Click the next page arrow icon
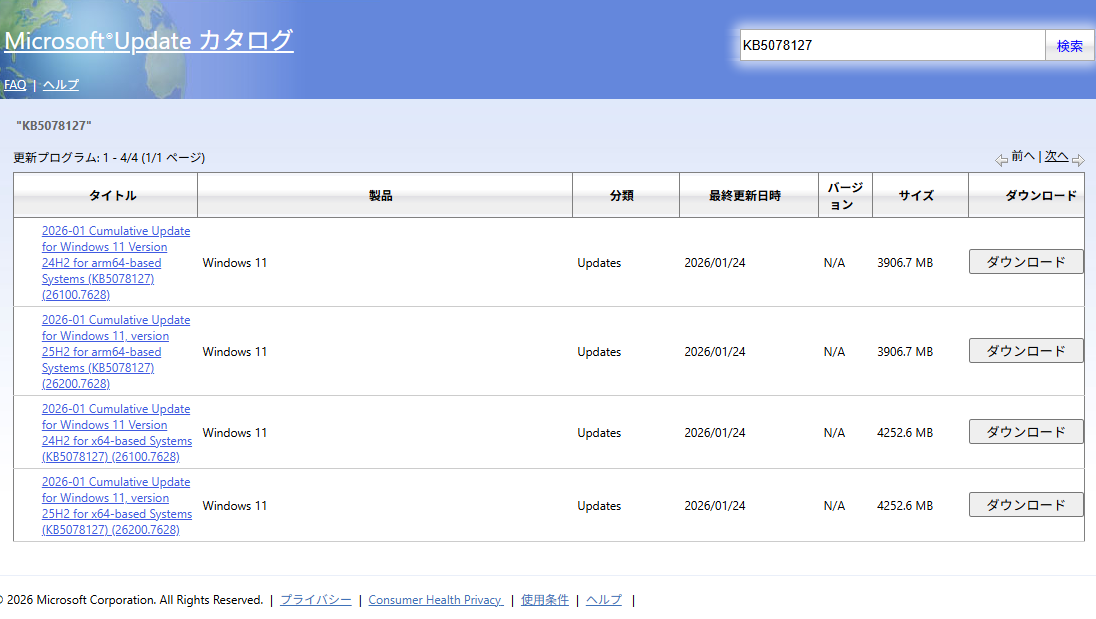Screen dimensions: 1096x619 [1080, 159]
